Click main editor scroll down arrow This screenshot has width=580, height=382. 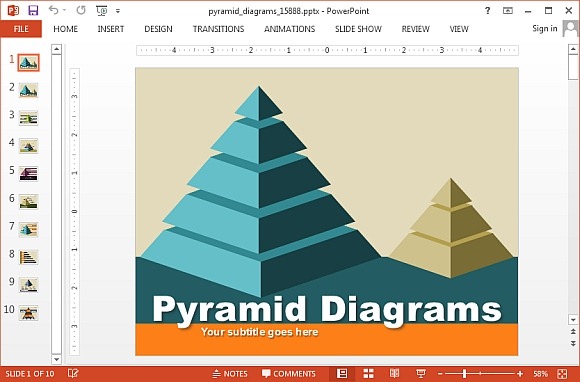(573, 320)
